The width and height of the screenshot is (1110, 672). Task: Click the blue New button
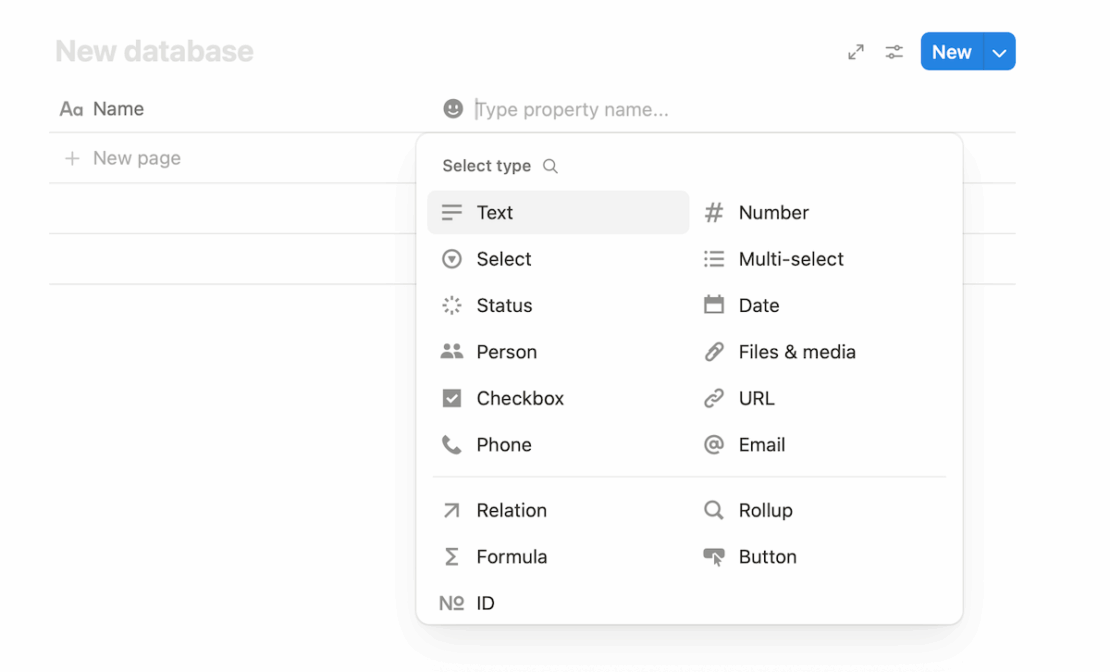pos(950,51)
